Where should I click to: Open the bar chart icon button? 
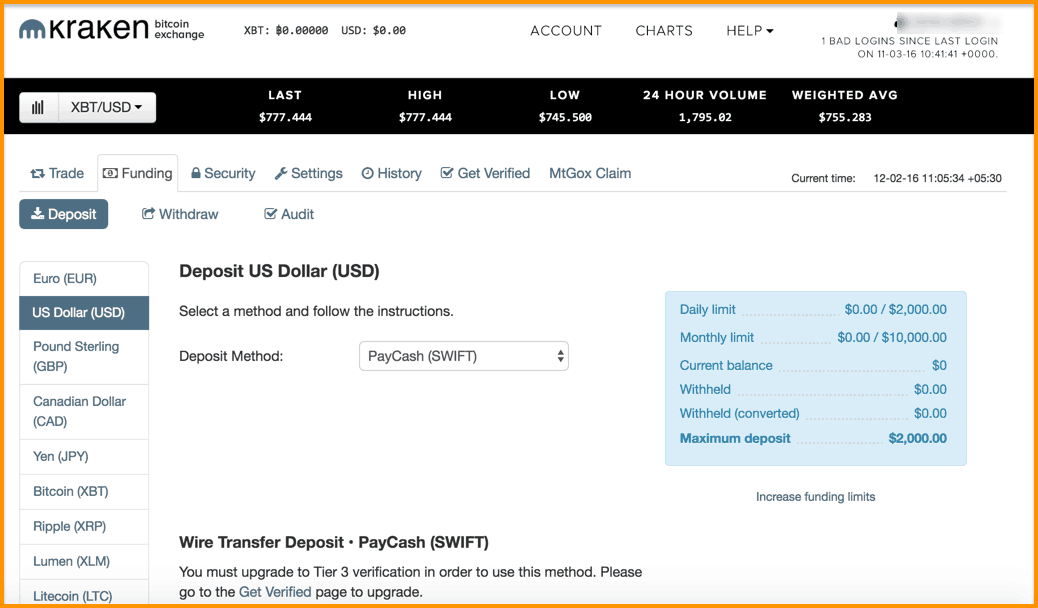[38, 107]
